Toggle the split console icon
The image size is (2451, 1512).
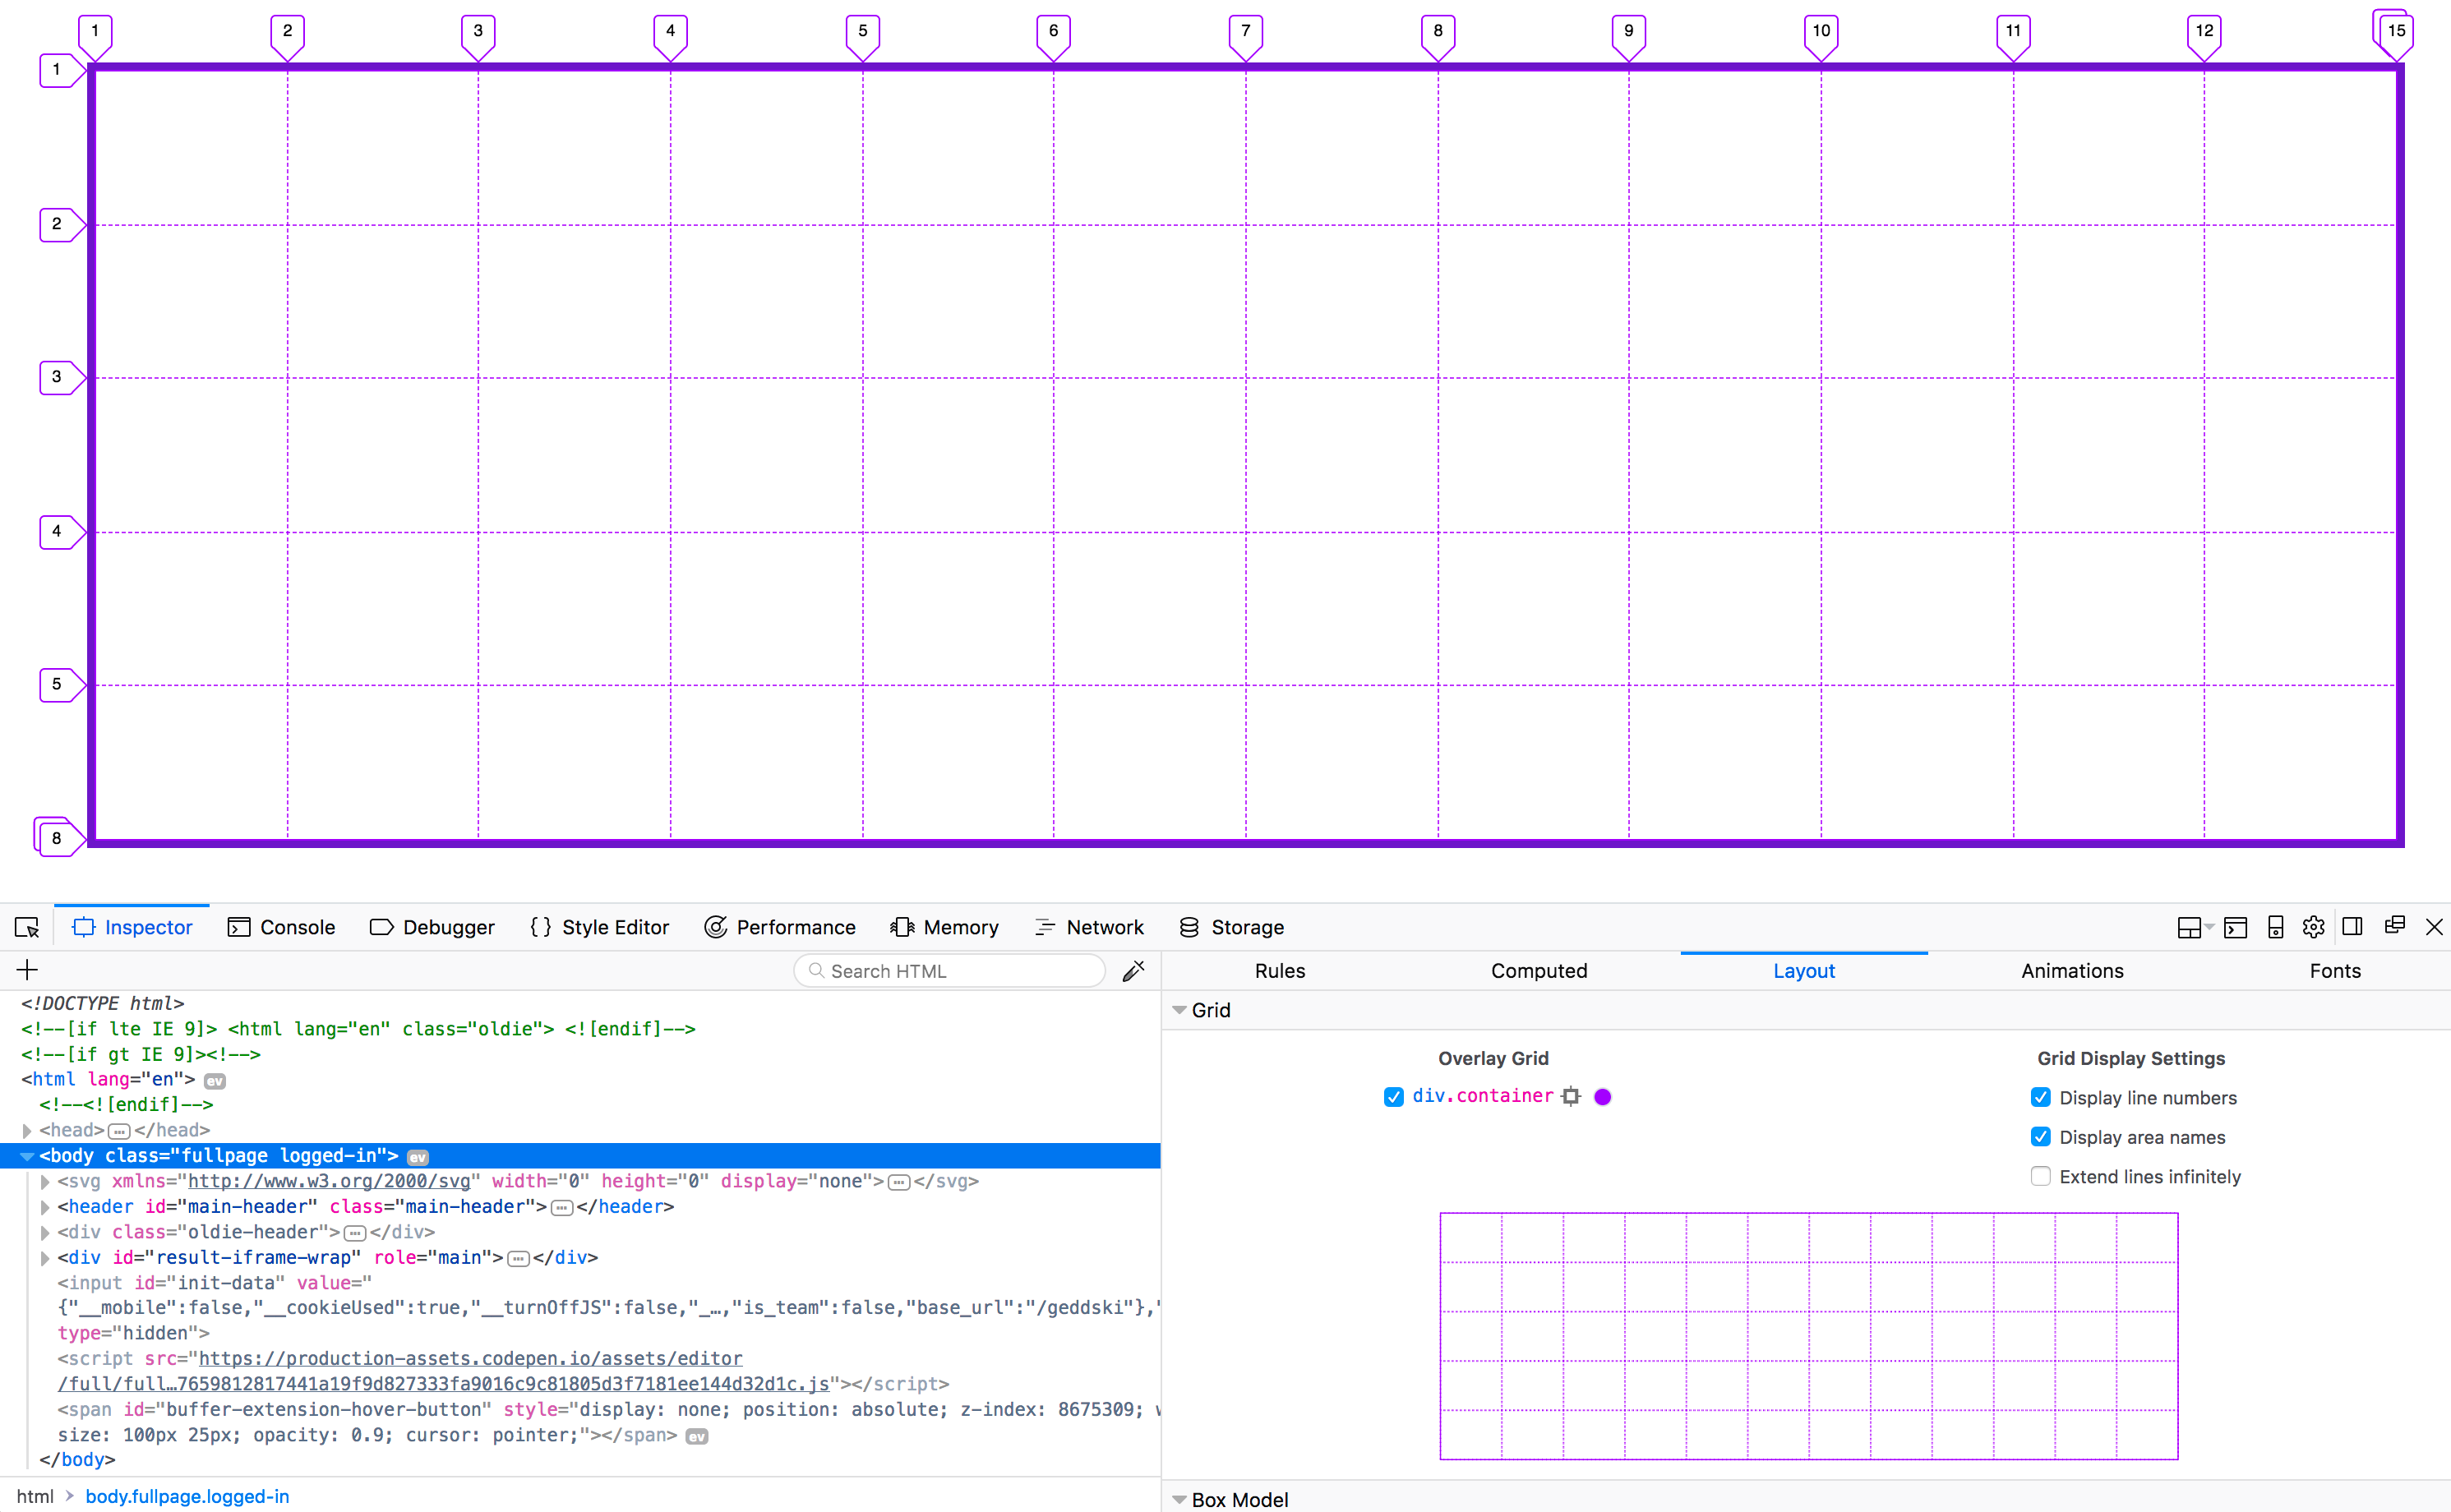point(2235,927)
